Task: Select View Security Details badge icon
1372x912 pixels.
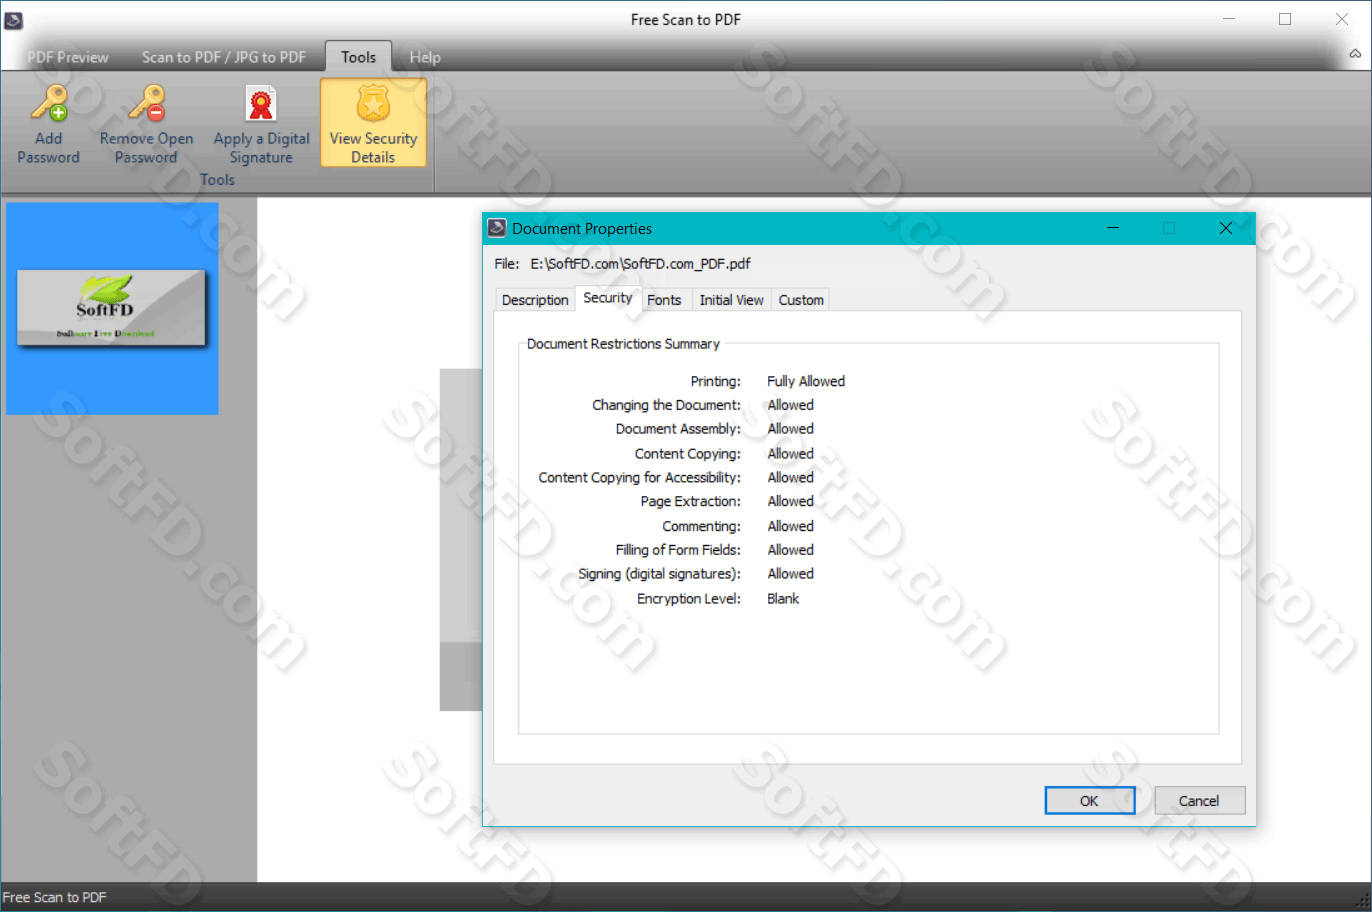Action: click(x=373, y=102)
